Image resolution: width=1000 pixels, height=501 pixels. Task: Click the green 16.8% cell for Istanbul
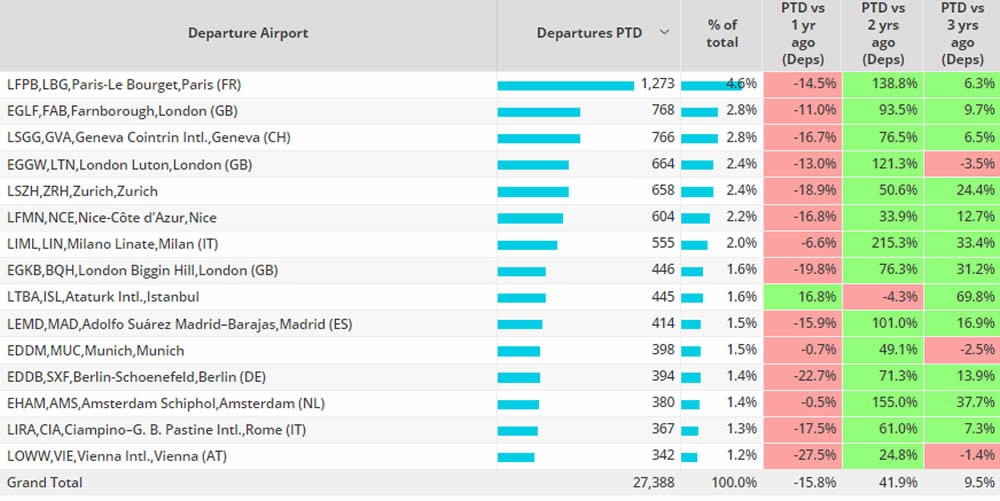[802, 297]
